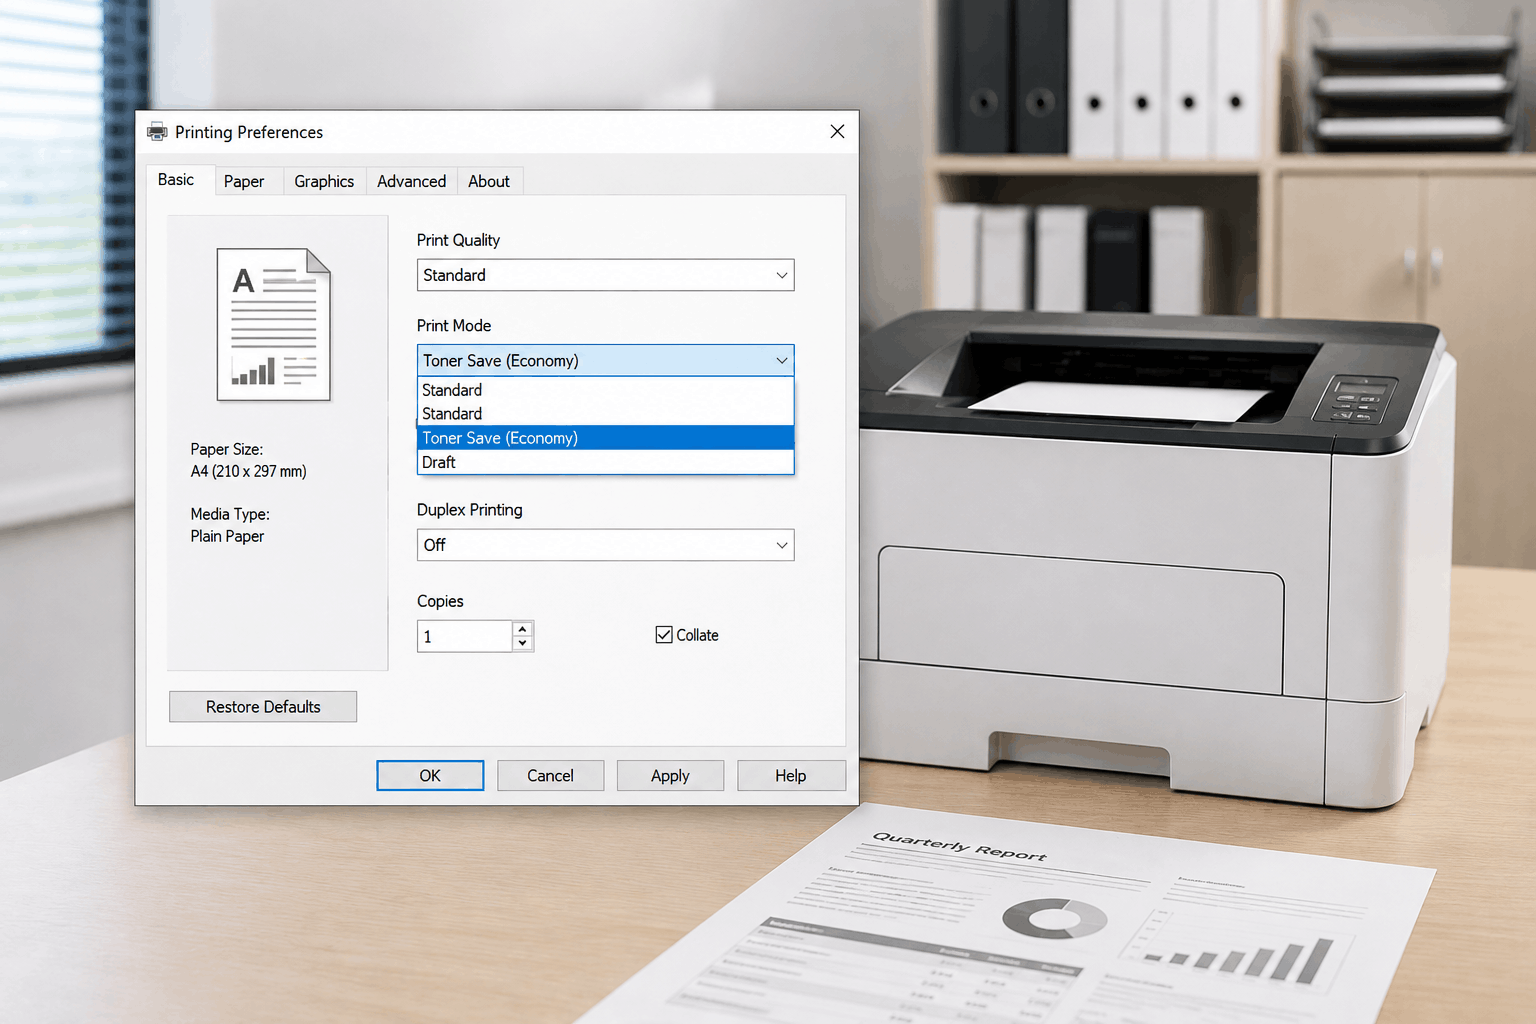
Task: Click the A4 (210 x 297 mm) value
Action: 249,471
